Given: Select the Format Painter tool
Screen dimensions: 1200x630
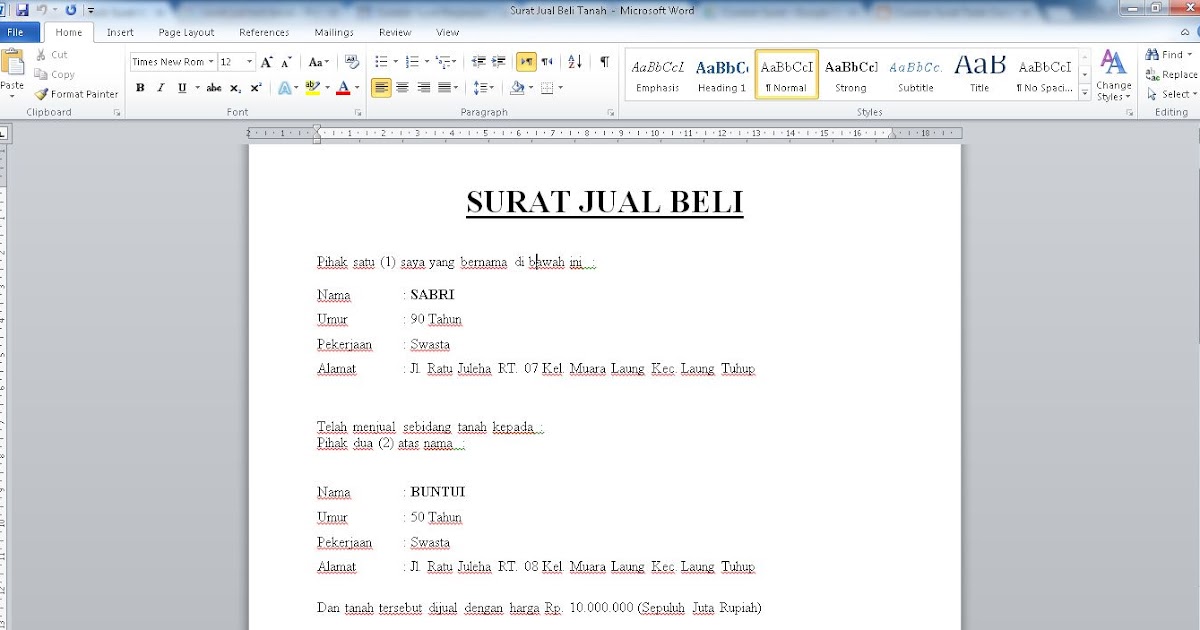Looking at the screenshot, I should point(75,93).
